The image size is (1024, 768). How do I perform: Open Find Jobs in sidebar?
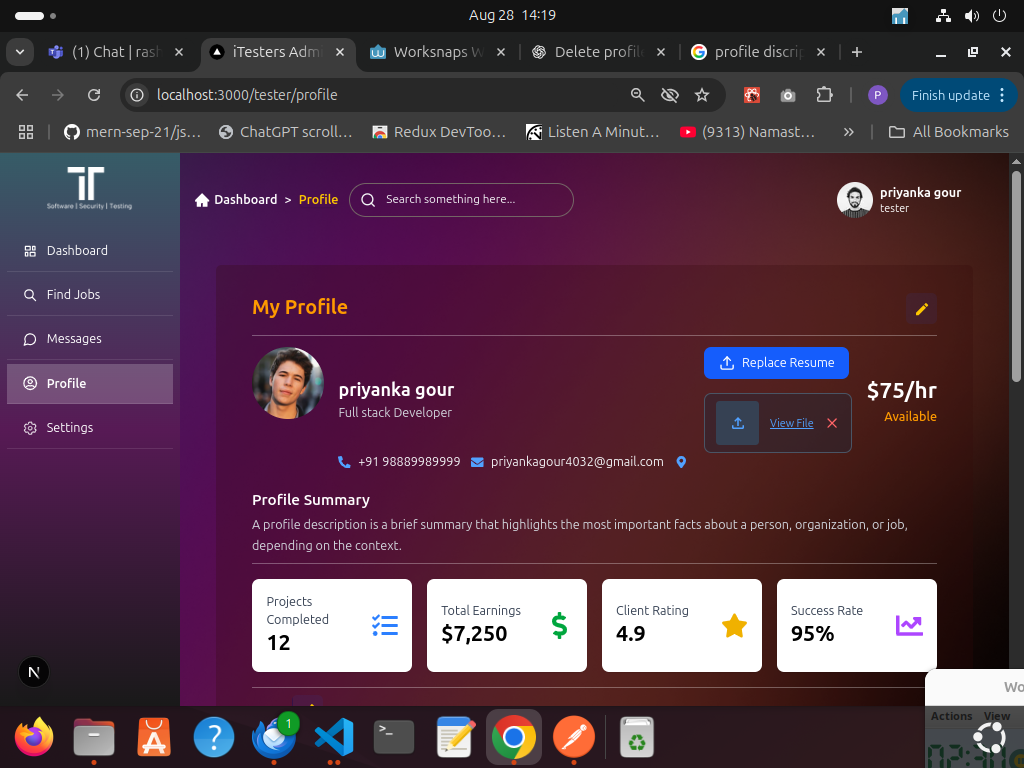pos(73,295)
